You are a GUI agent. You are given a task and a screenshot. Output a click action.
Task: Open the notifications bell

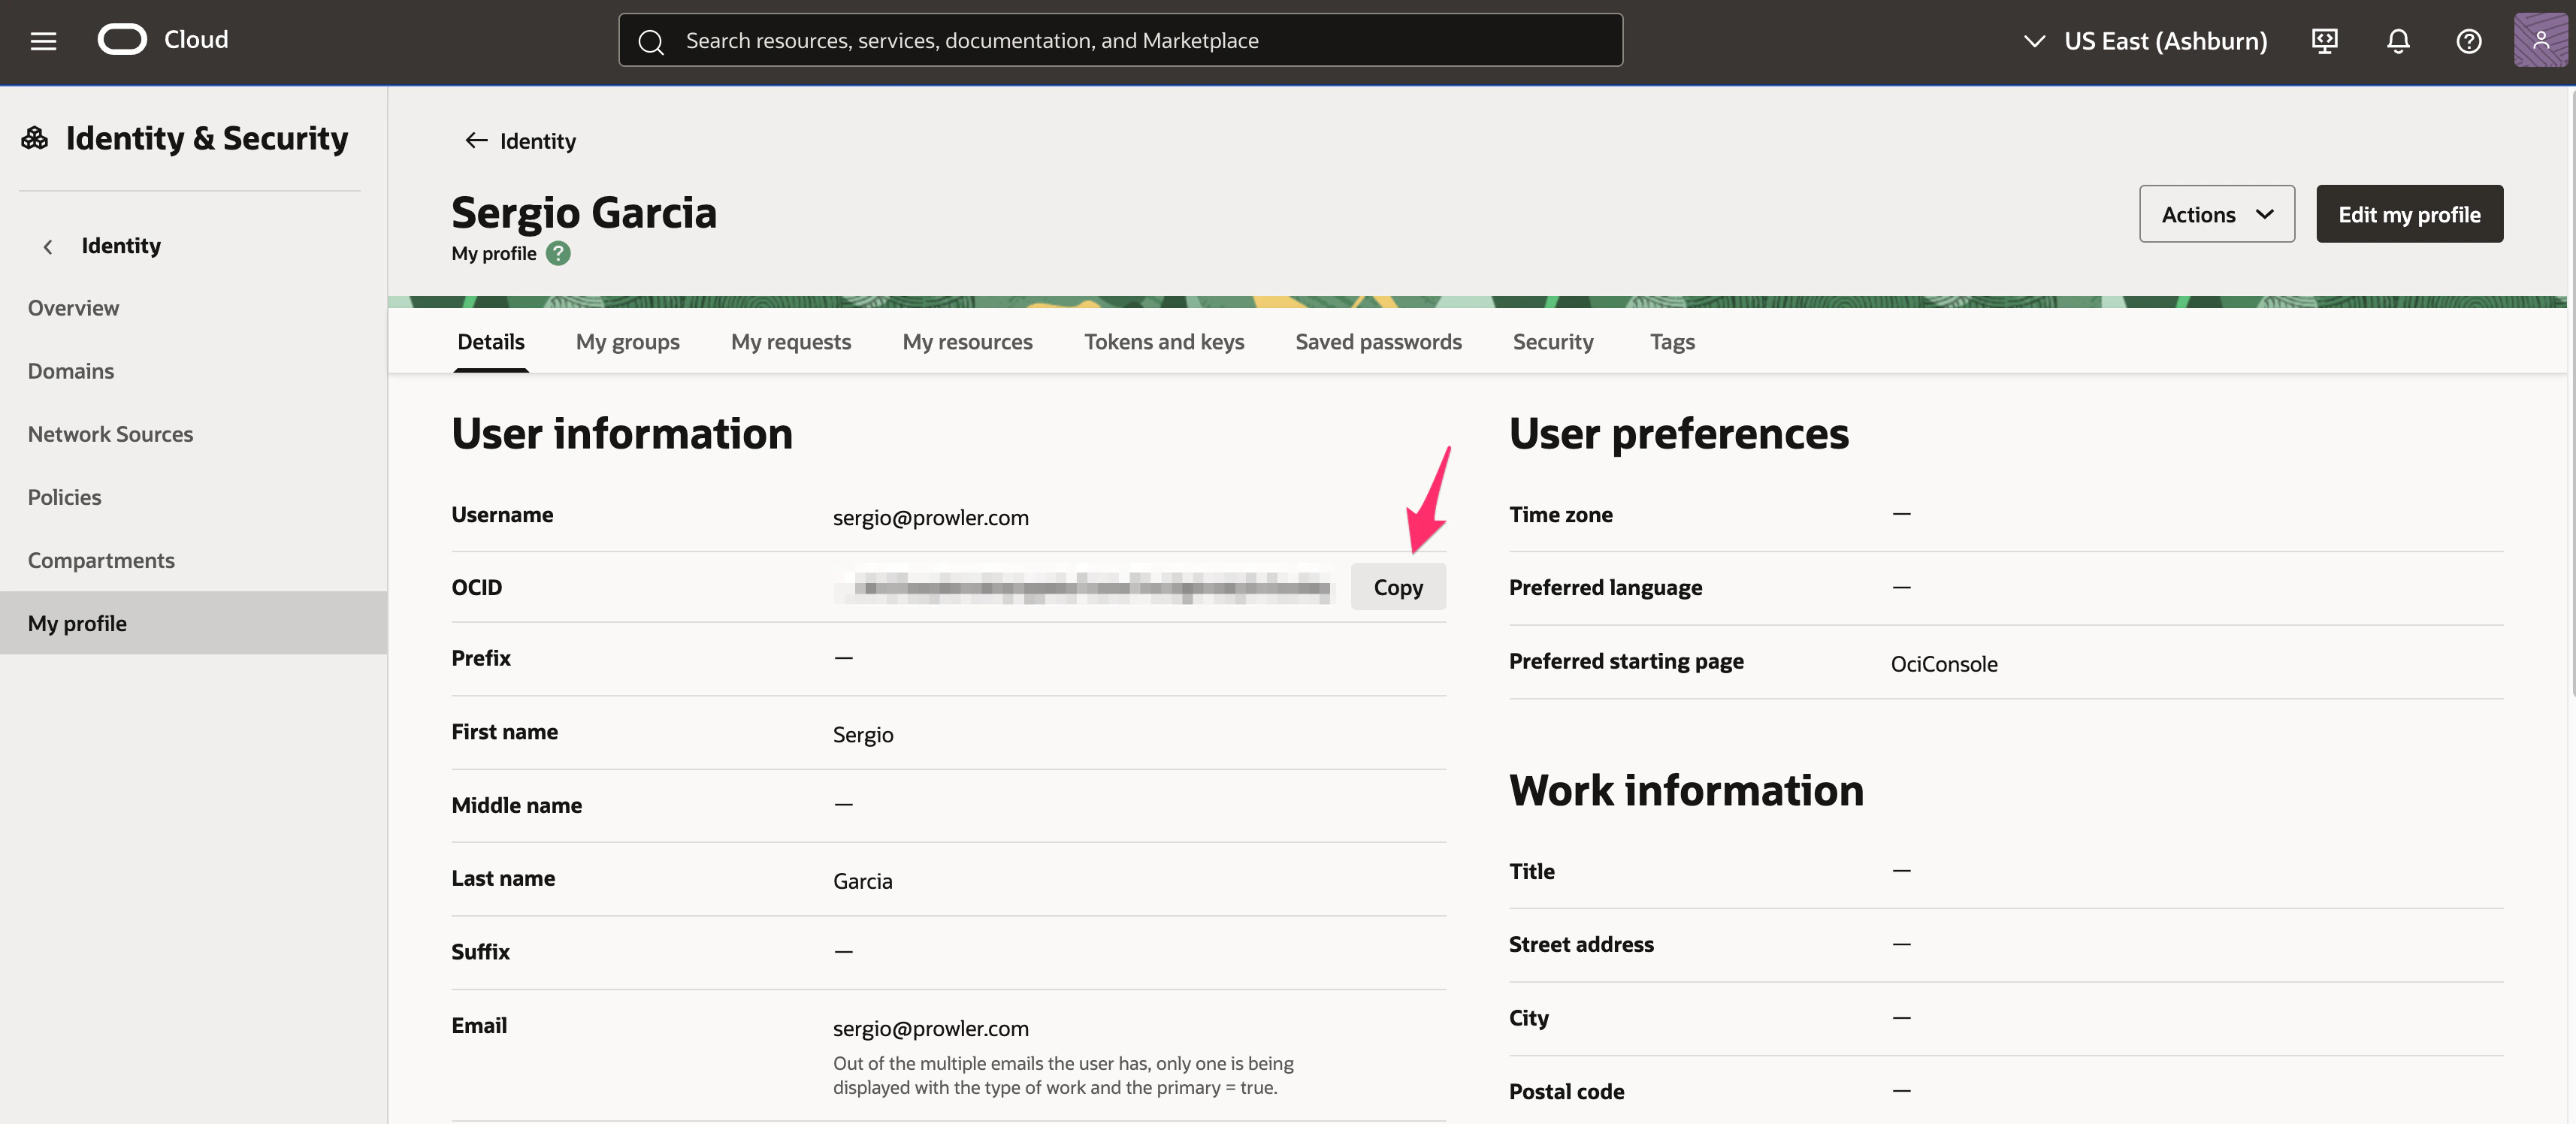click(2398, 41)
